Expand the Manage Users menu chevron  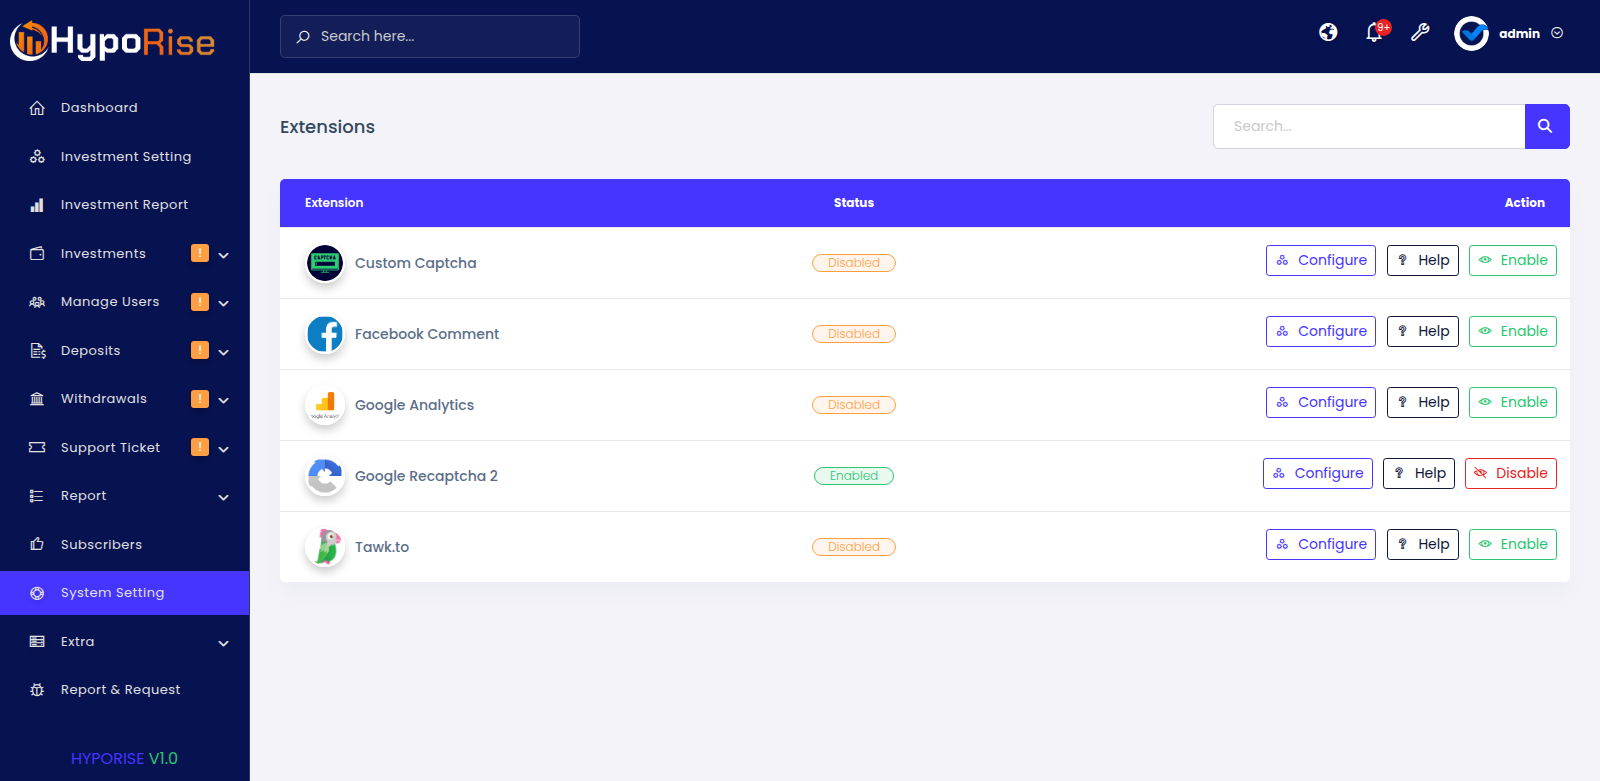click(x=224, y=303)
